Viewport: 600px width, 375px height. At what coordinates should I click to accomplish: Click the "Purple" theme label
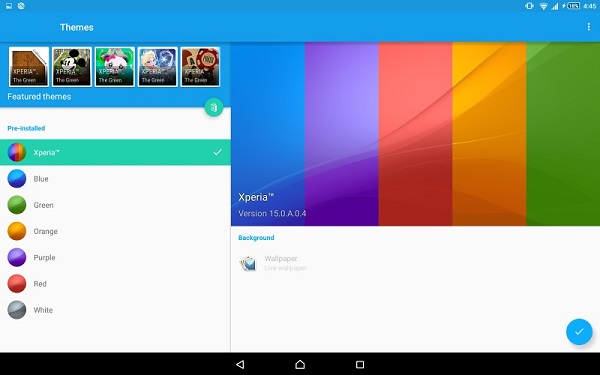pos(44,258)
